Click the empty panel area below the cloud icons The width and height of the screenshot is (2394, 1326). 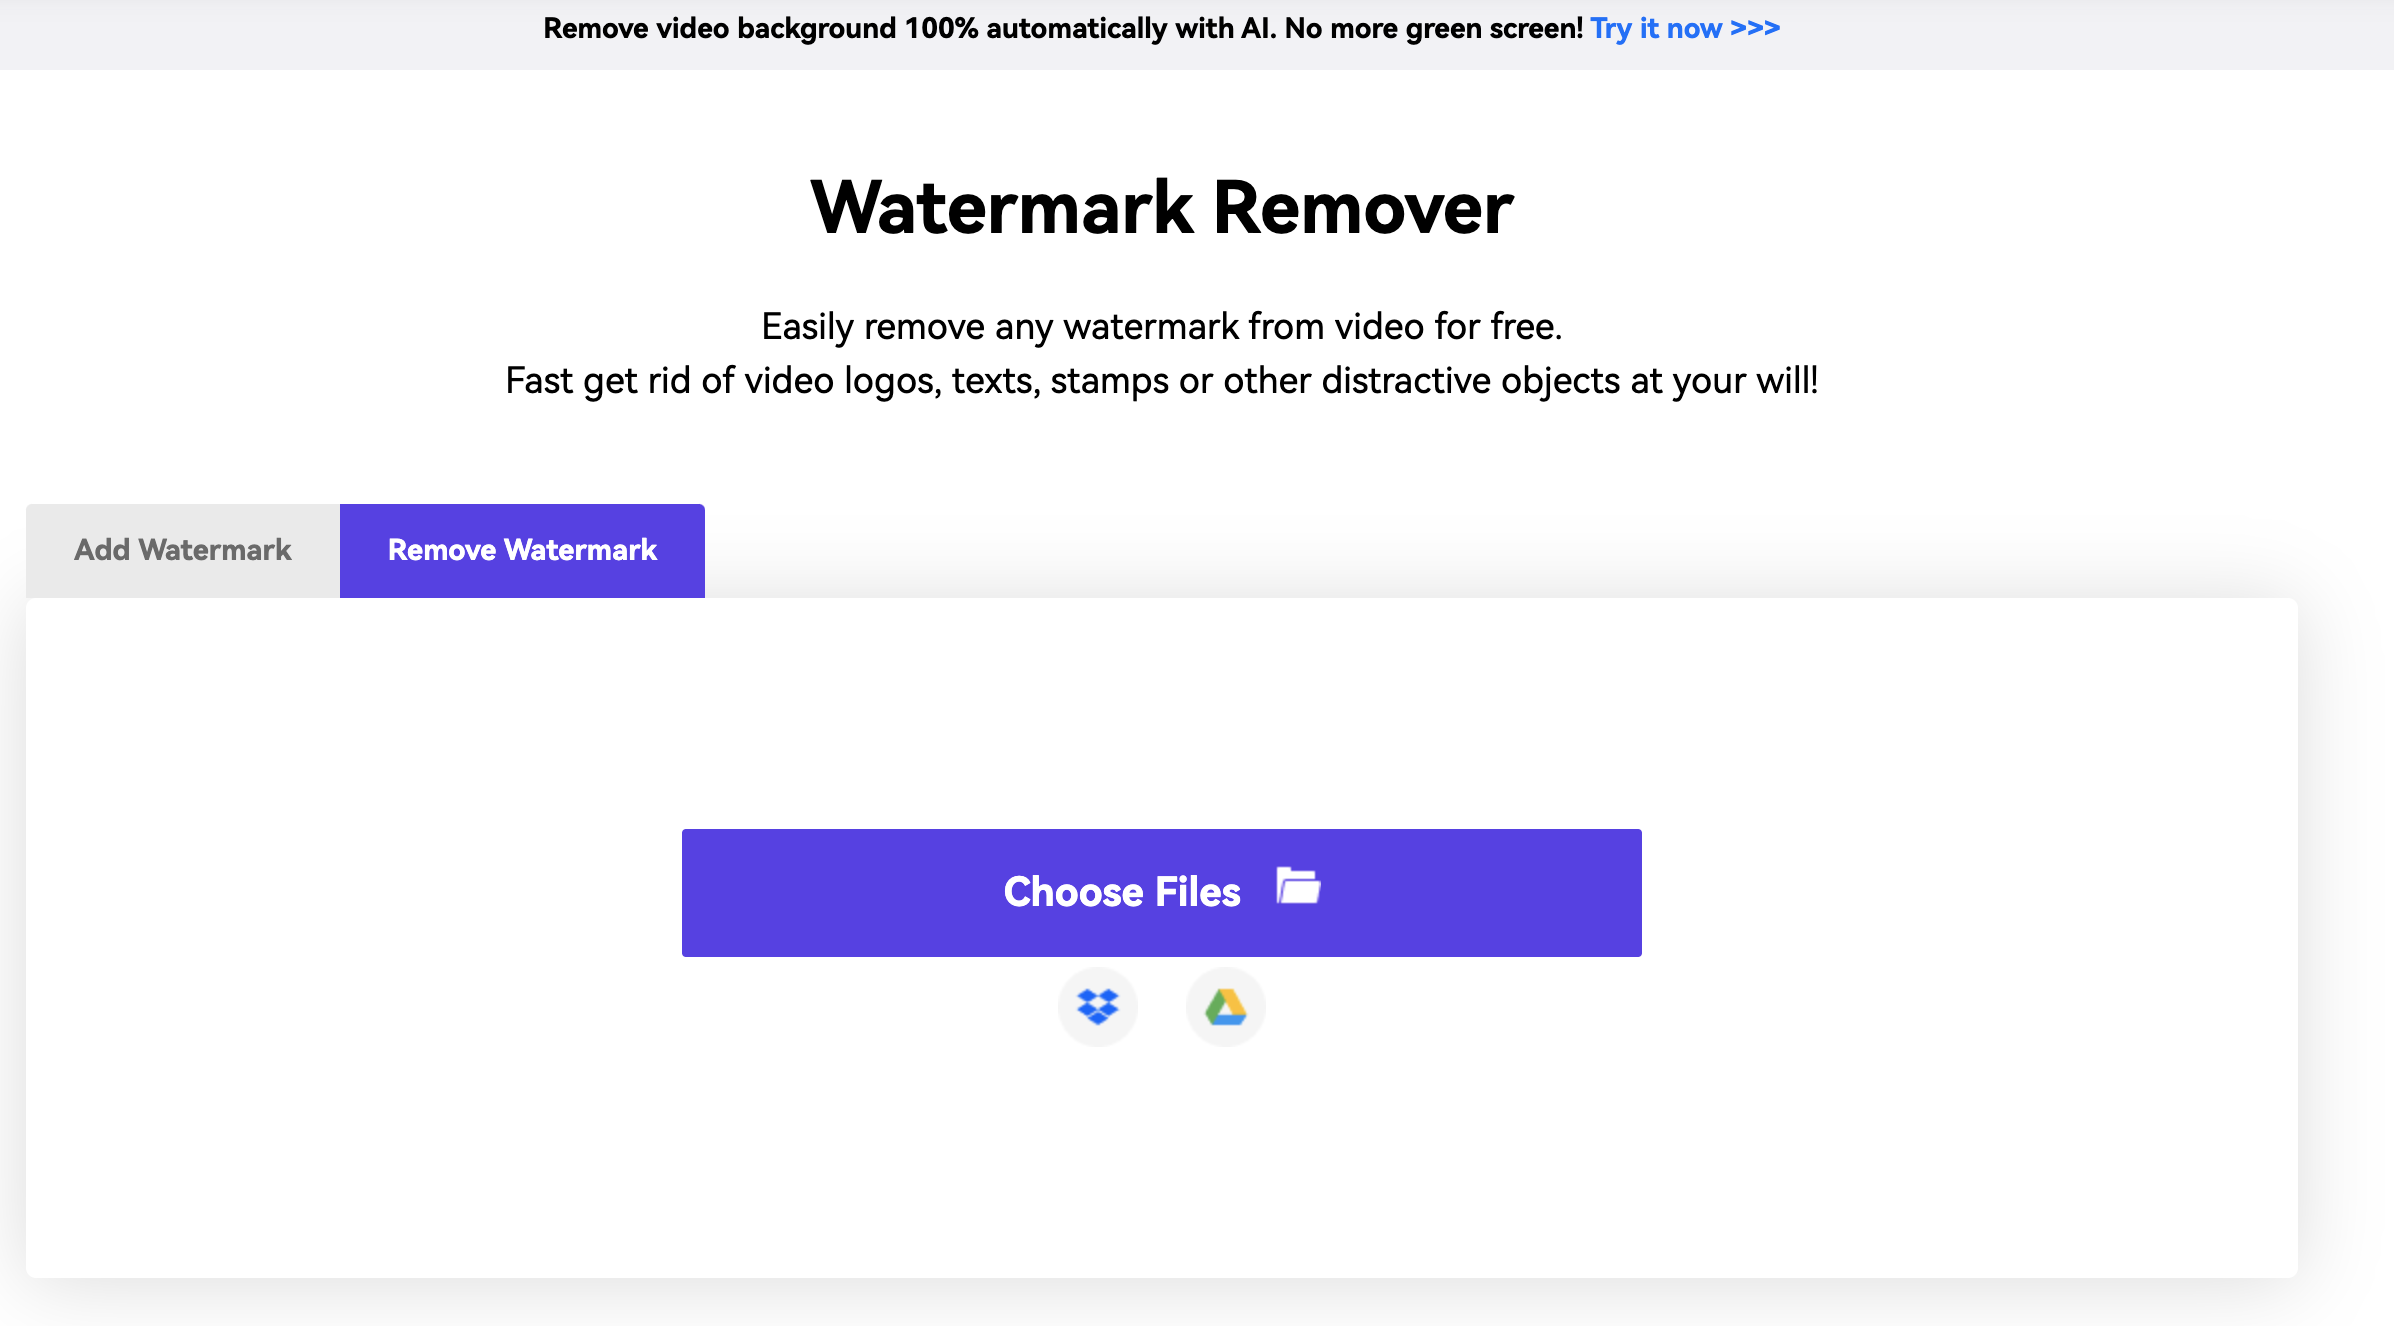point(1161,1160)
